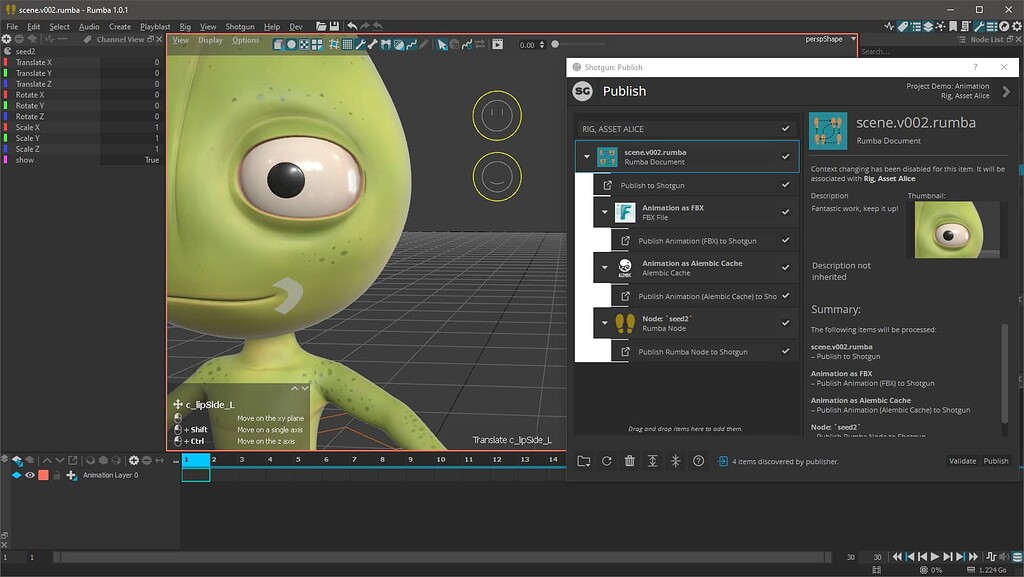The width and height of the screenshot is (1024, 577).
Task: Click the help question-mark icon in the Publish dialog
Action: pos(699,461)
